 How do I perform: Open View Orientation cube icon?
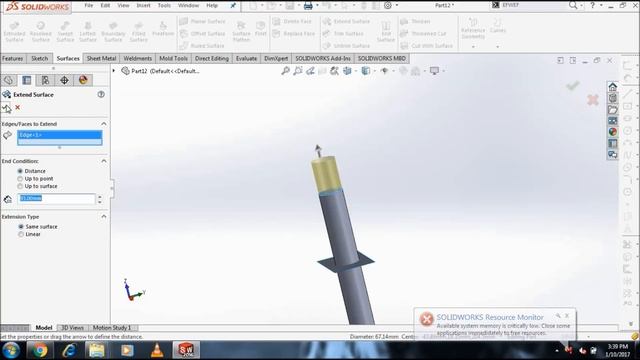(x=347, y=71)
